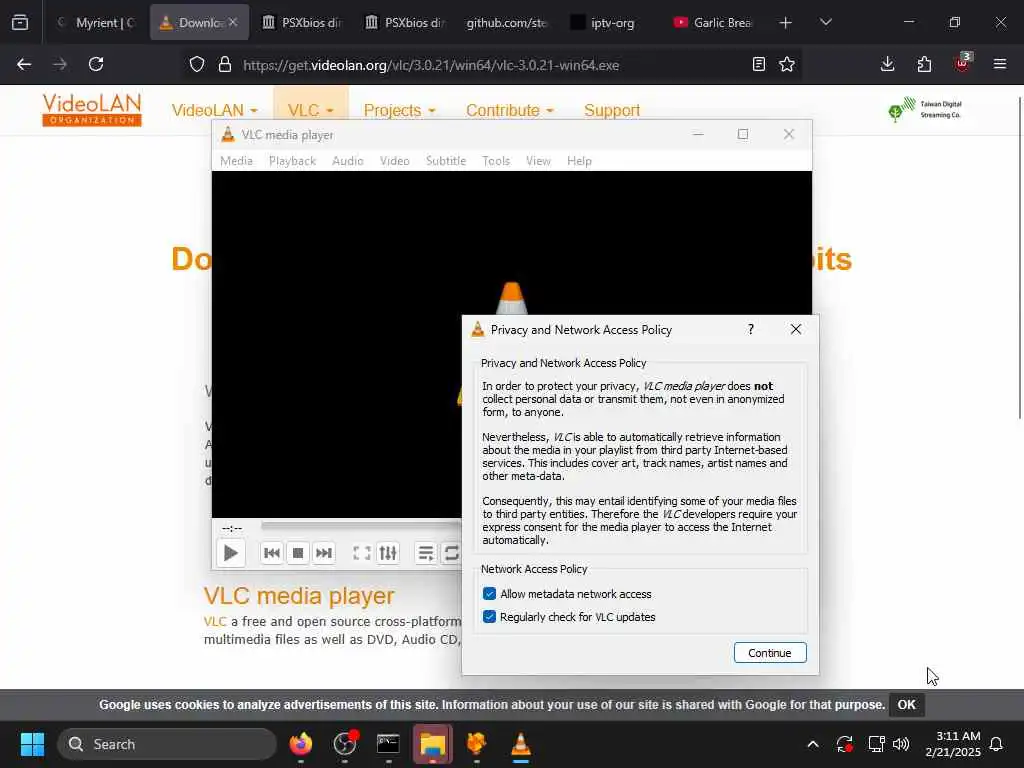The image size is (1024, 768).
Task: Open File Explorer from the taskbar
Action: (432, 744)
